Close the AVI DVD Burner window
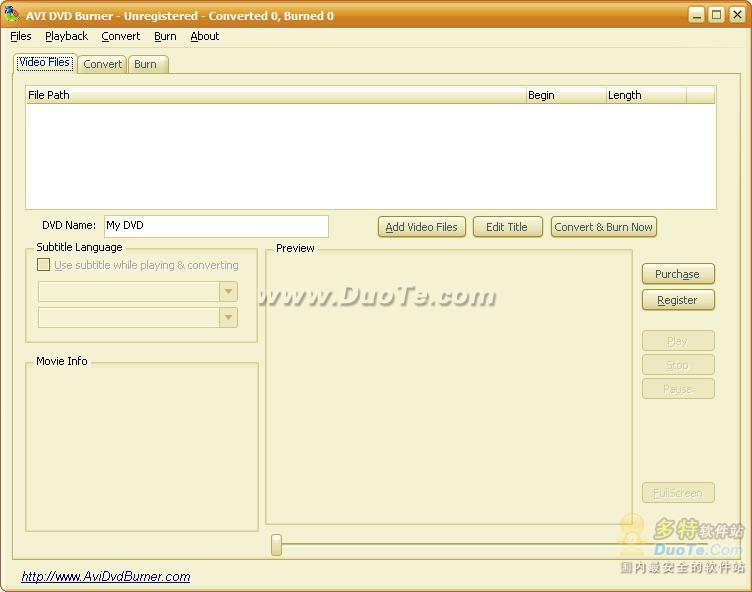752x592 pixels. (737, 15)
